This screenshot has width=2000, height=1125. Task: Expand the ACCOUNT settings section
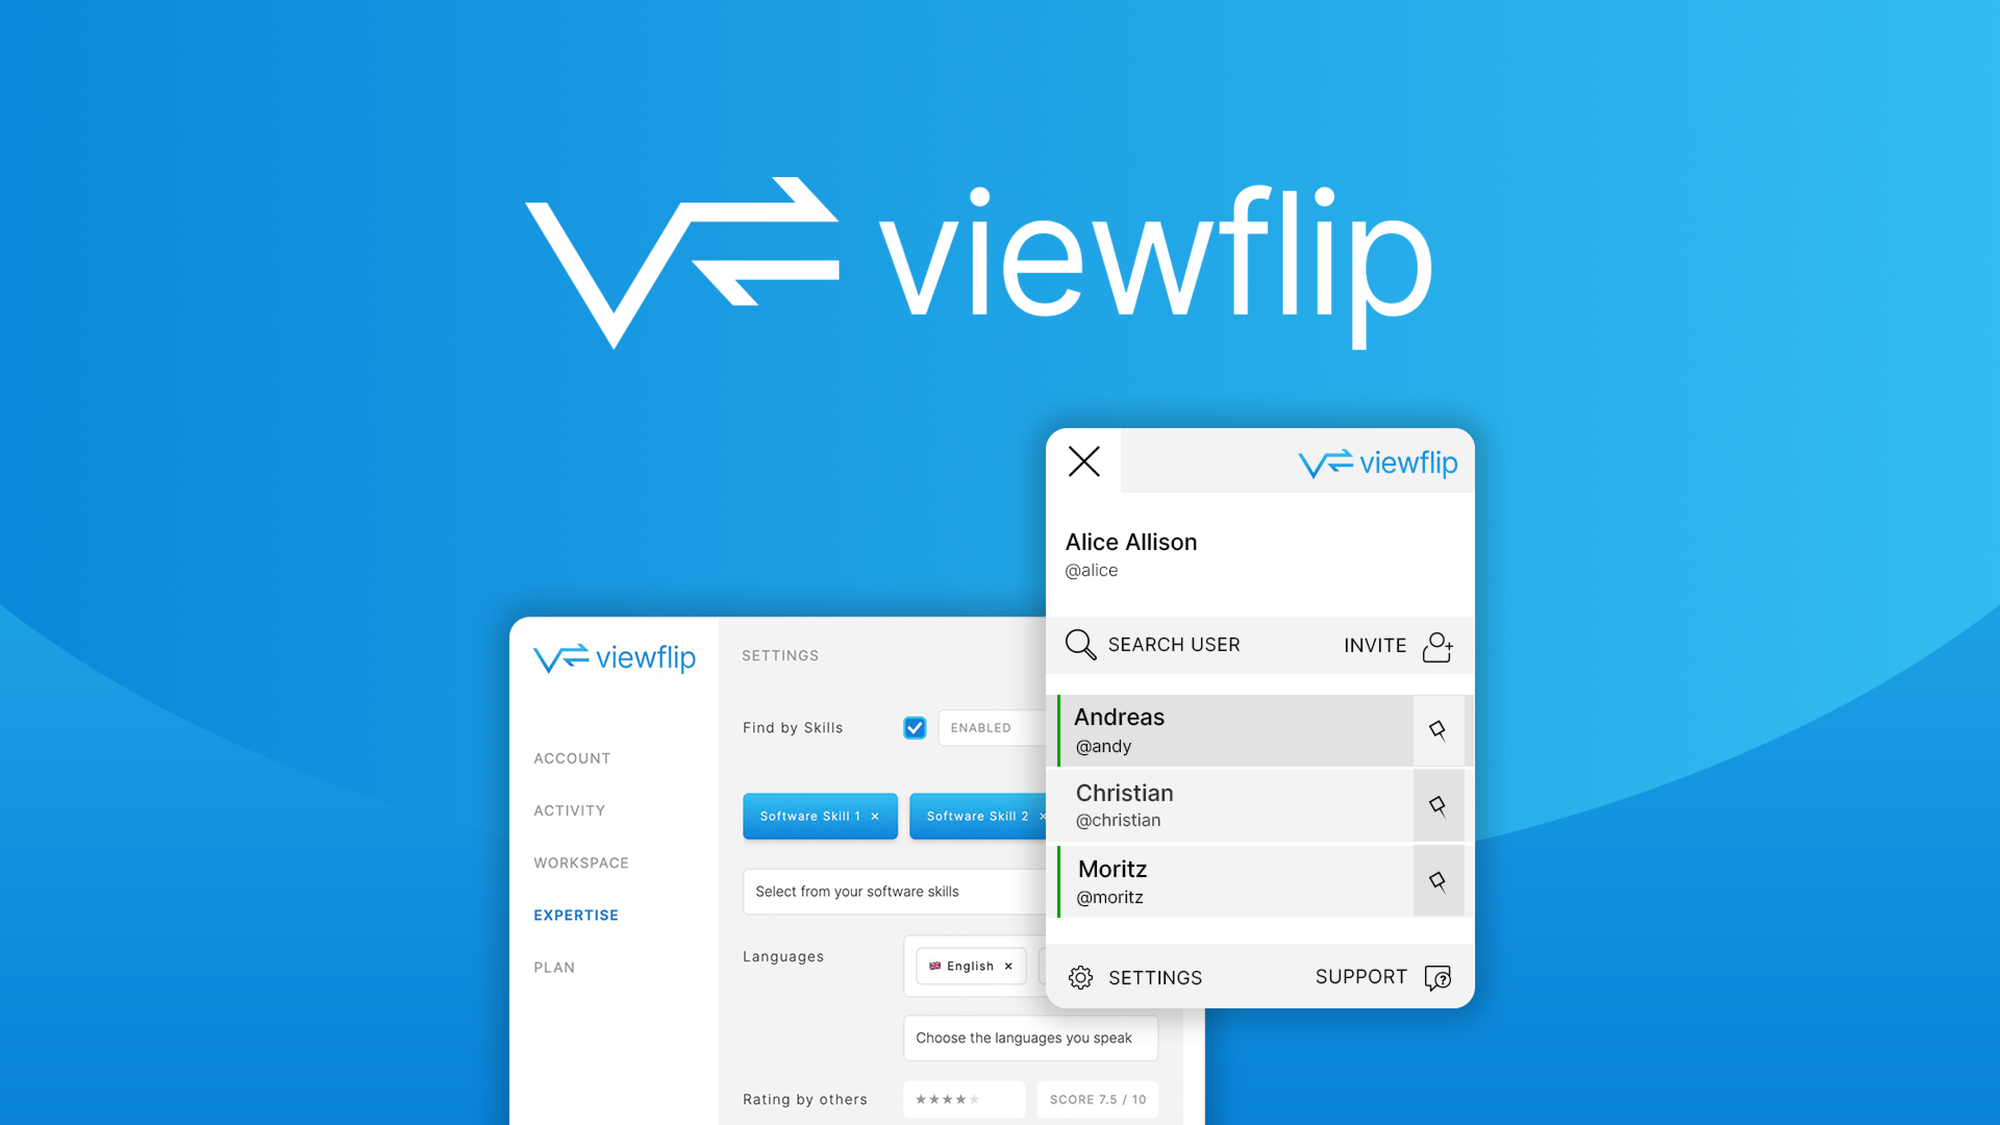point(573,757)
